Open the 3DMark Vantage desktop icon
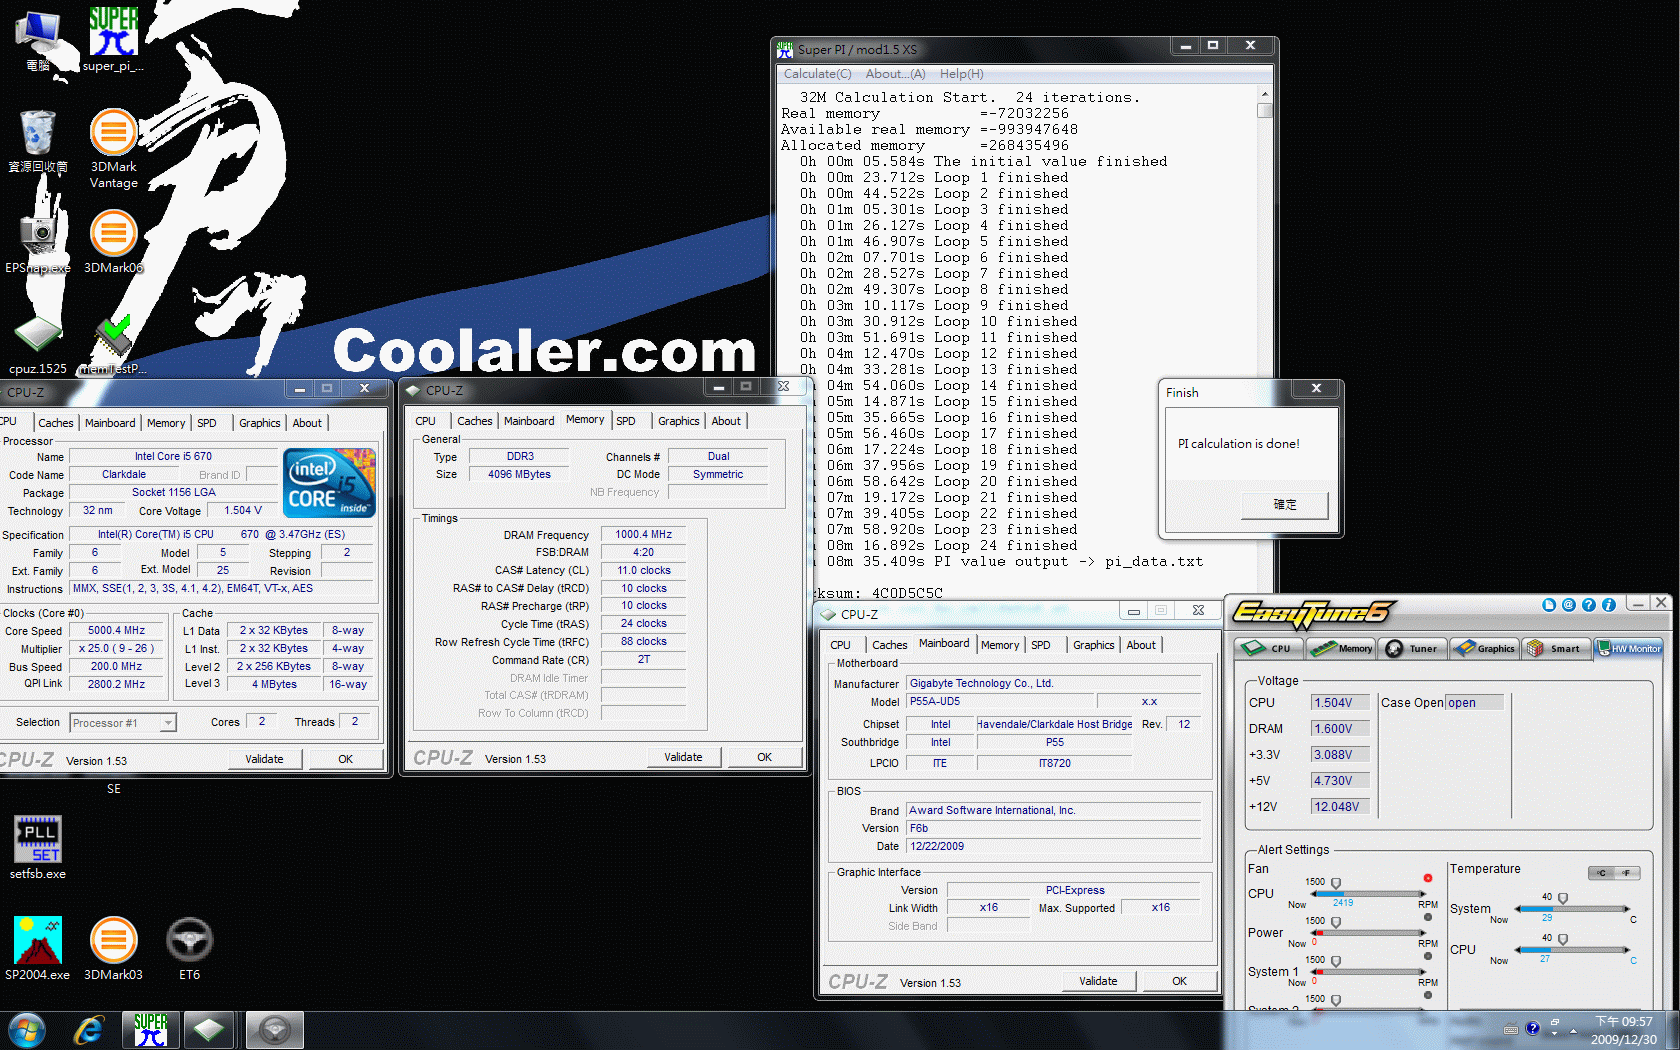 pos(113,148)
